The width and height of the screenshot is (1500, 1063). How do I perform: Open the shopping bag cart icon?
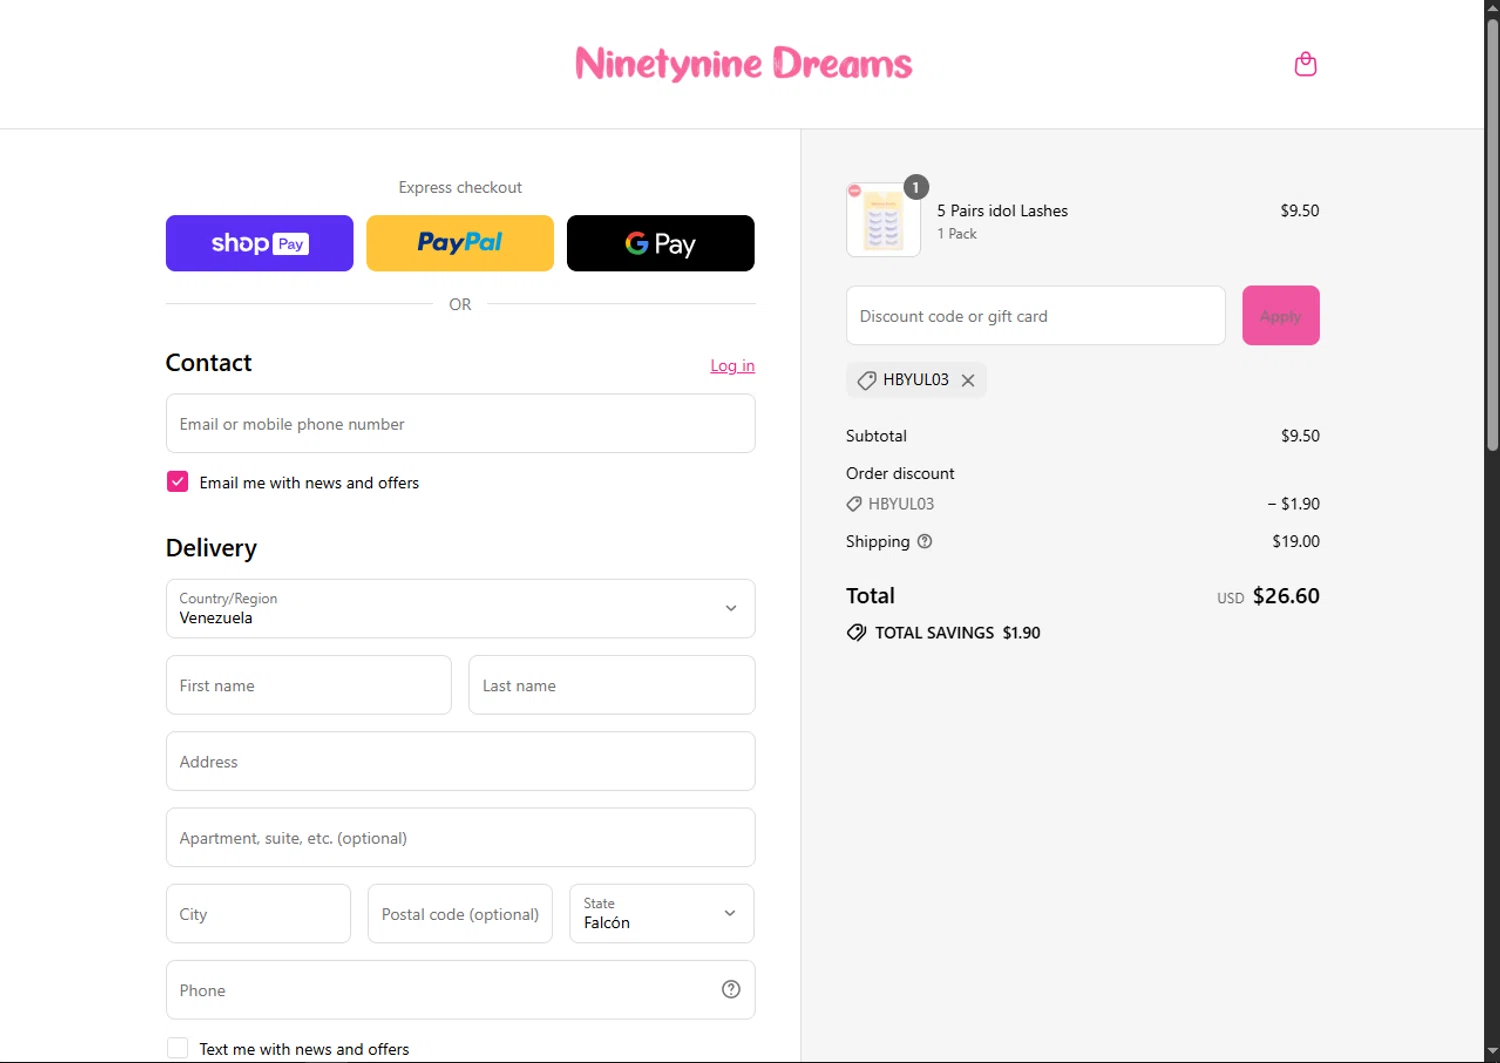point(1305,64)
